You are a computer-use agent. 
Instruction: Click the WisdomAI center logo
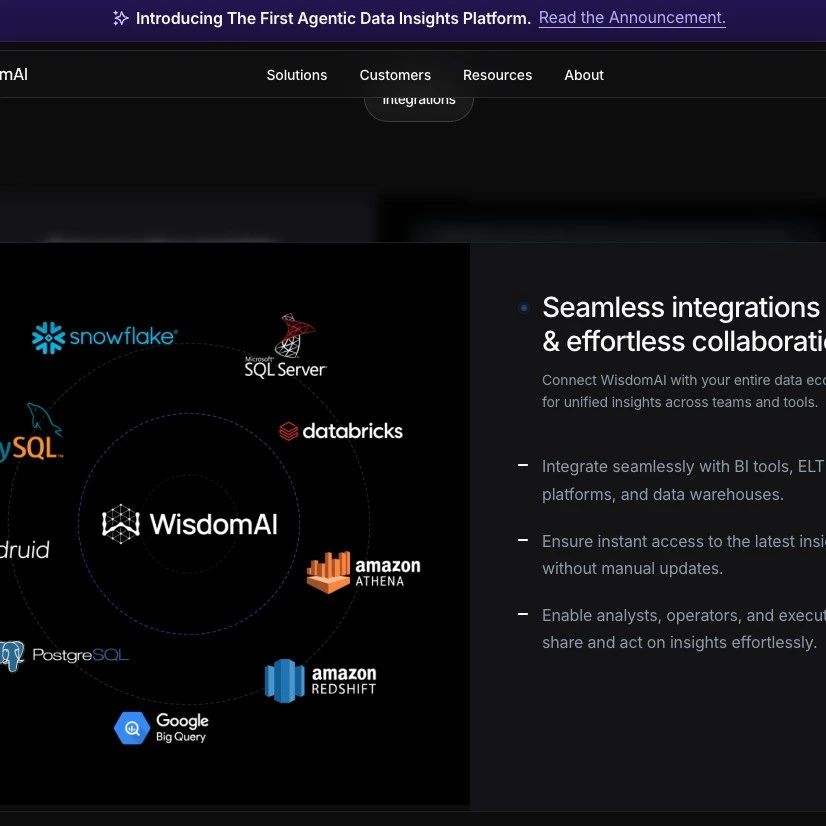[190, 524]
